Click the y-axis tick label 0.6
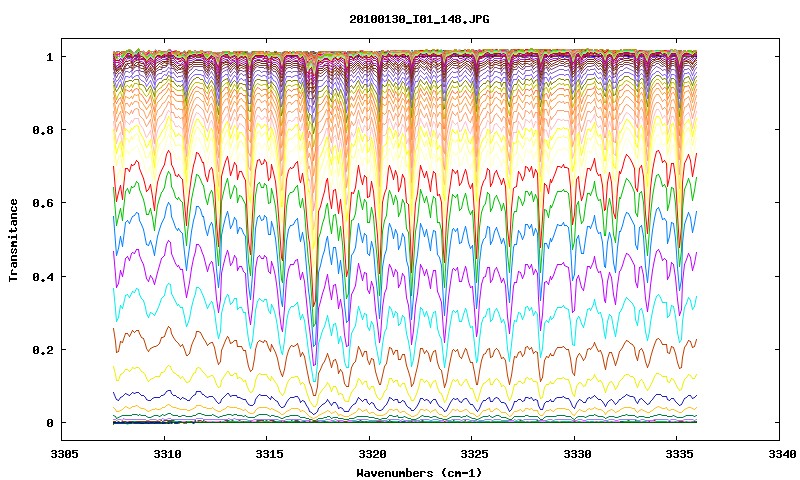Screen dimensions: 800x480 [x=43, y=203]
